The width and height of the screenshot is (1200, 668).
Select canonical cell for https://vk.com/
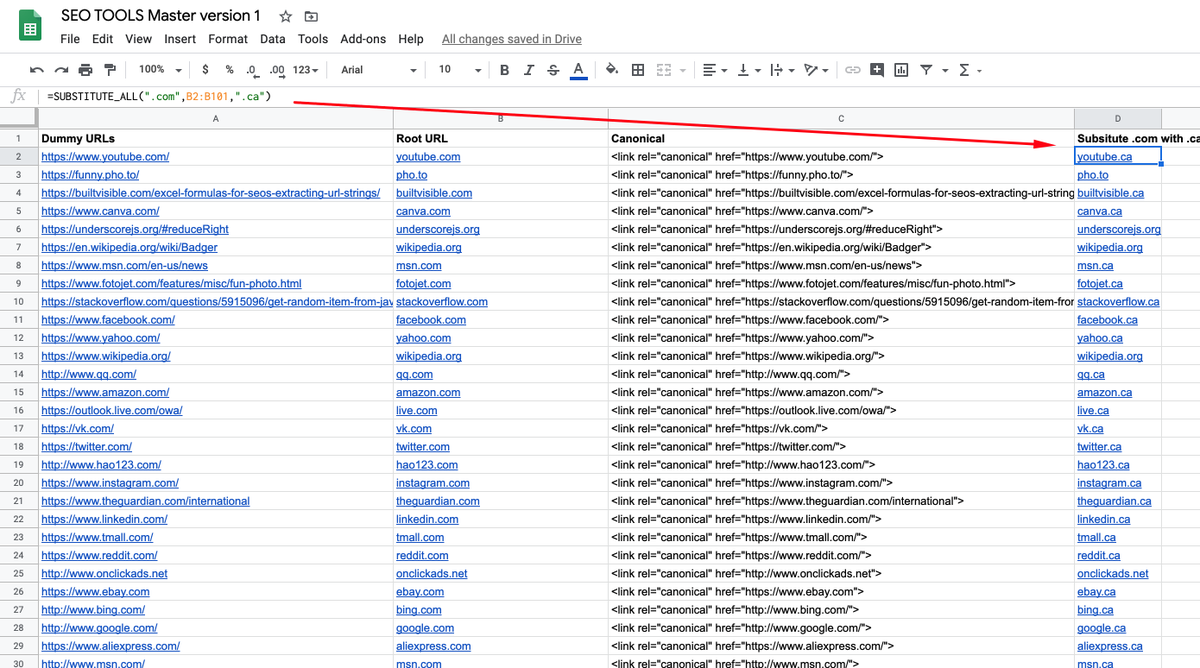(x=841, y=429)
